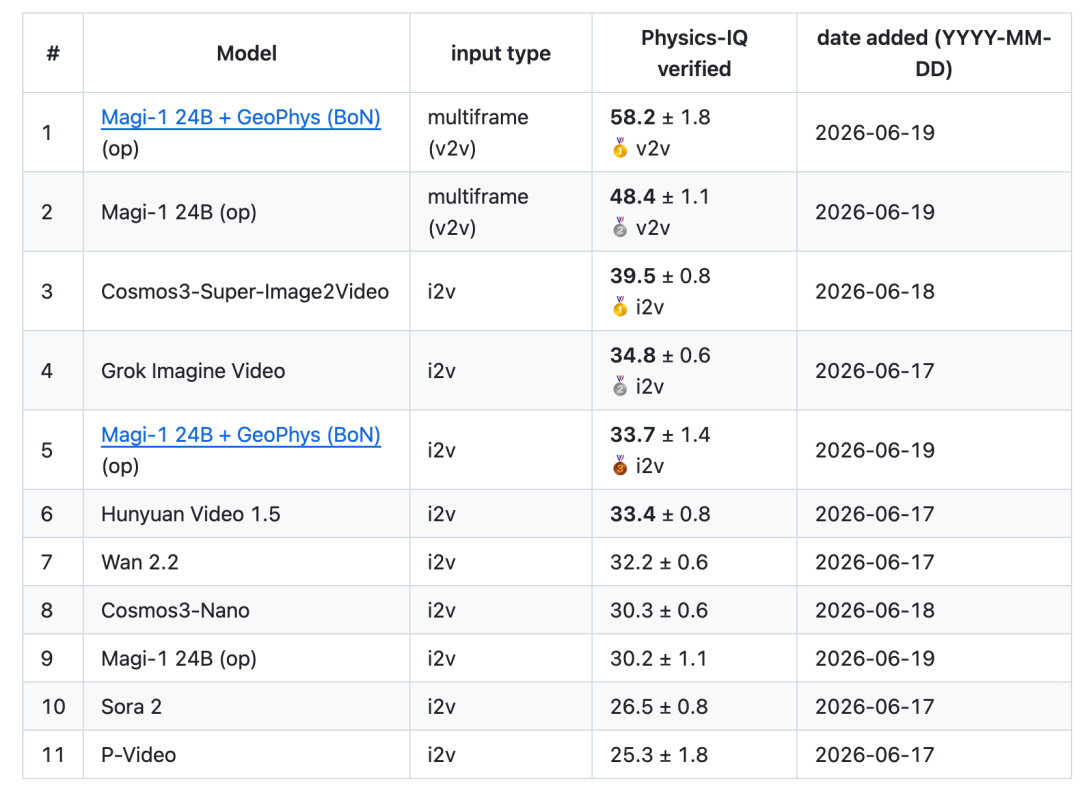The width and height of the screenshot is (1080, 790).
Task: Click the gold medal icon in Cosmos3-Super row
Action: coord(620,306)
